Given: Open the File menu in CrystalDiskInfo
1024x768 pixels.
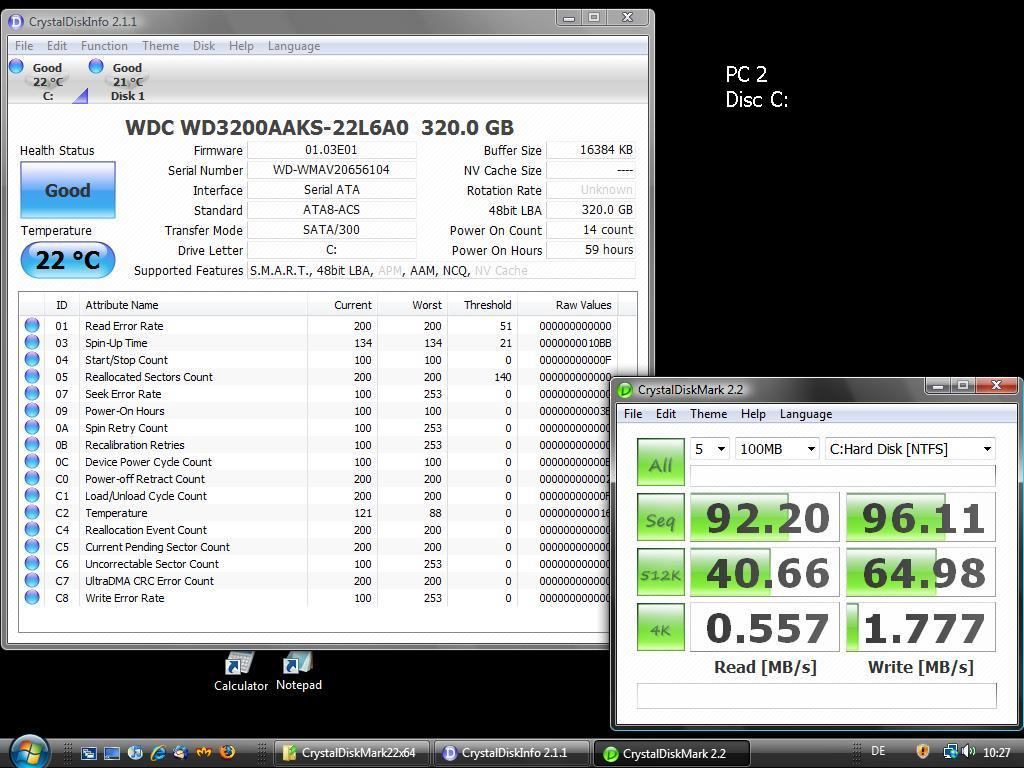Looking at the screenshot, I should point(24,46).
